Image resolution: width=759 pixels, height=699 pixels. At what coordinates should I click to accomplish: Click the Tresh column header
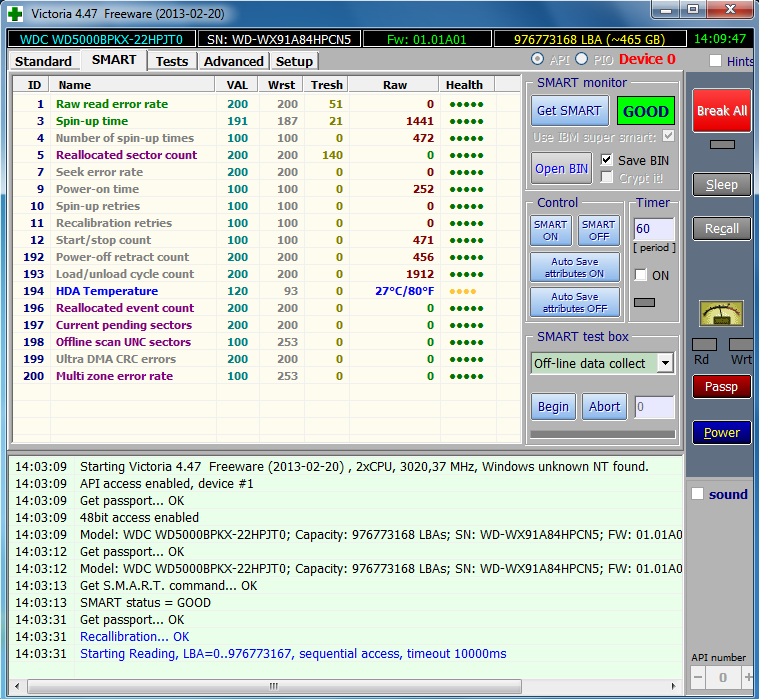pos(326,85)
